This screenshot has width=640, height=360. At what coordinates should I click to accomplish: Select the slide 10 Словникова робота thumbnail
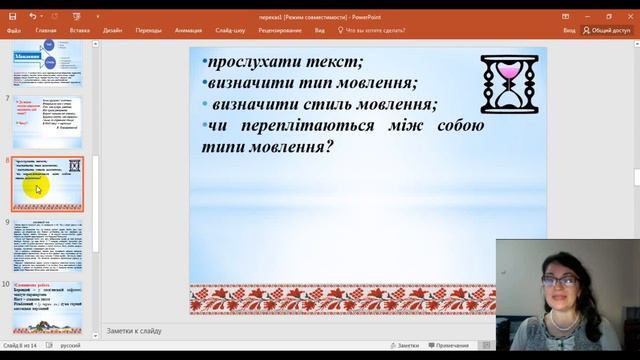[x=47, y=308]
